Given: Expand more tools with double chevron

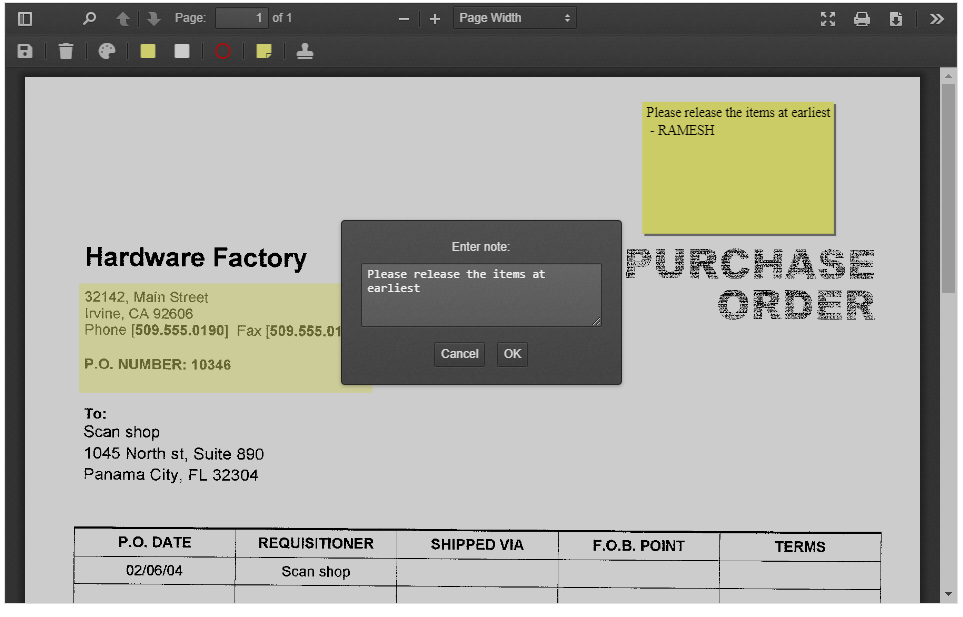Looking at the screenshot, I should (936, 18).
